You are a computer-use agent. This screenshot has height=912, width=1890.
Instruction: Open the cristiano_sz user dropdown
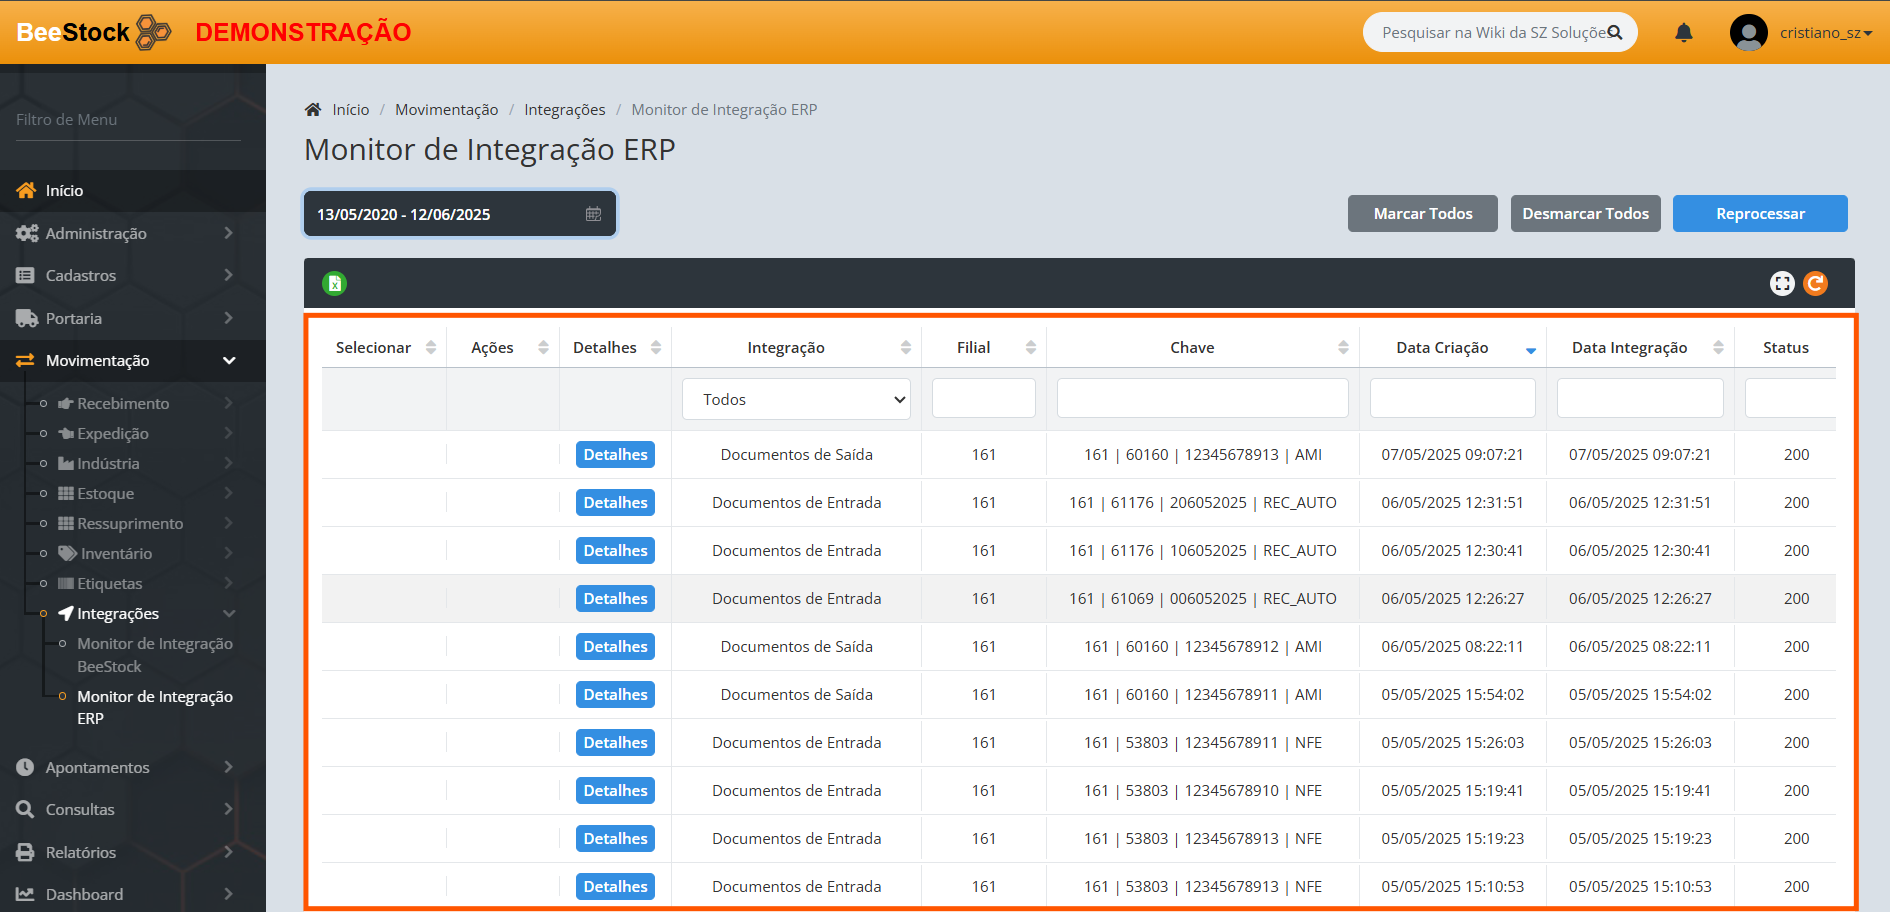1825,33
